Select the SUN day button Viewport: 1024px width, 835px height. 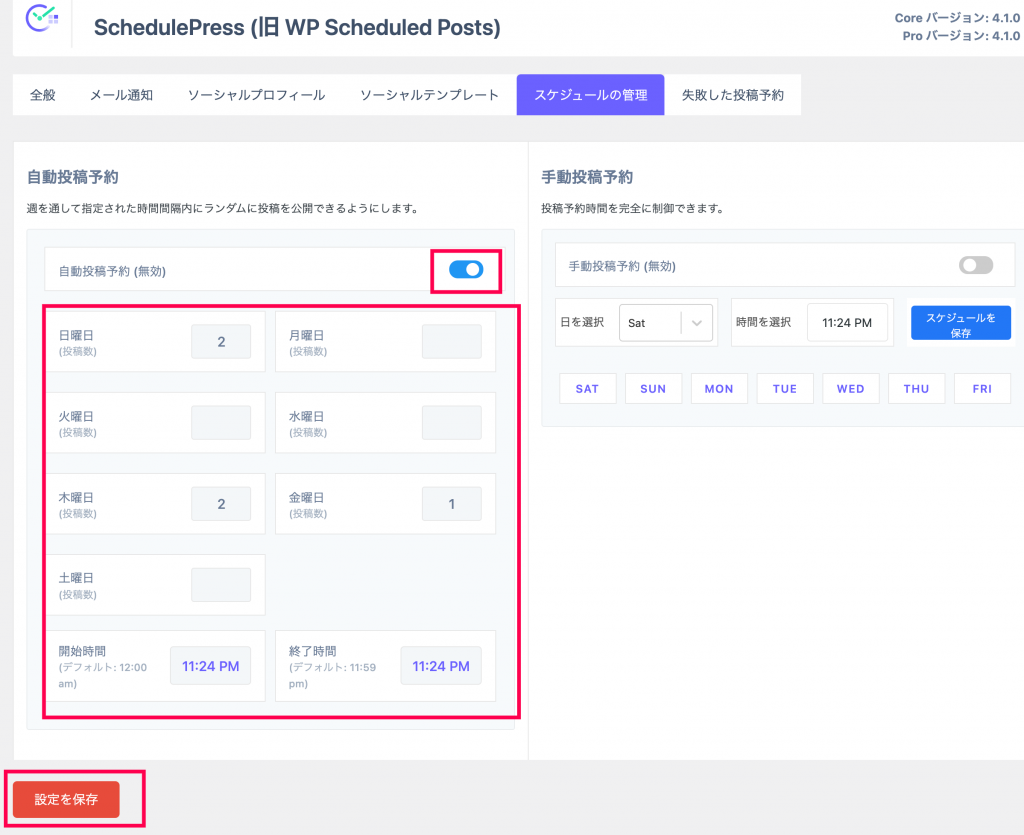coord(653,388)
